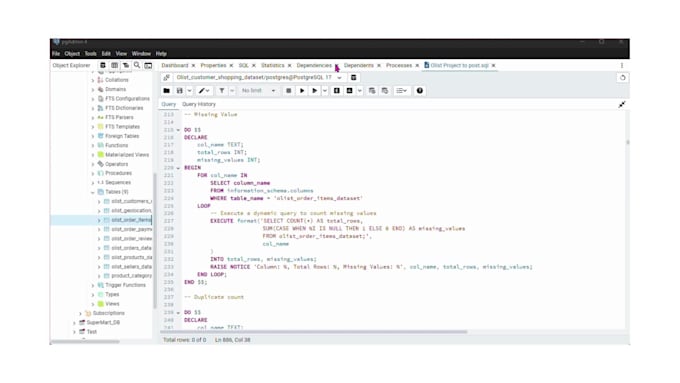The image size is (680, 383).
Task: Select the Sequences tree item
Action: (x=118, y=183)
